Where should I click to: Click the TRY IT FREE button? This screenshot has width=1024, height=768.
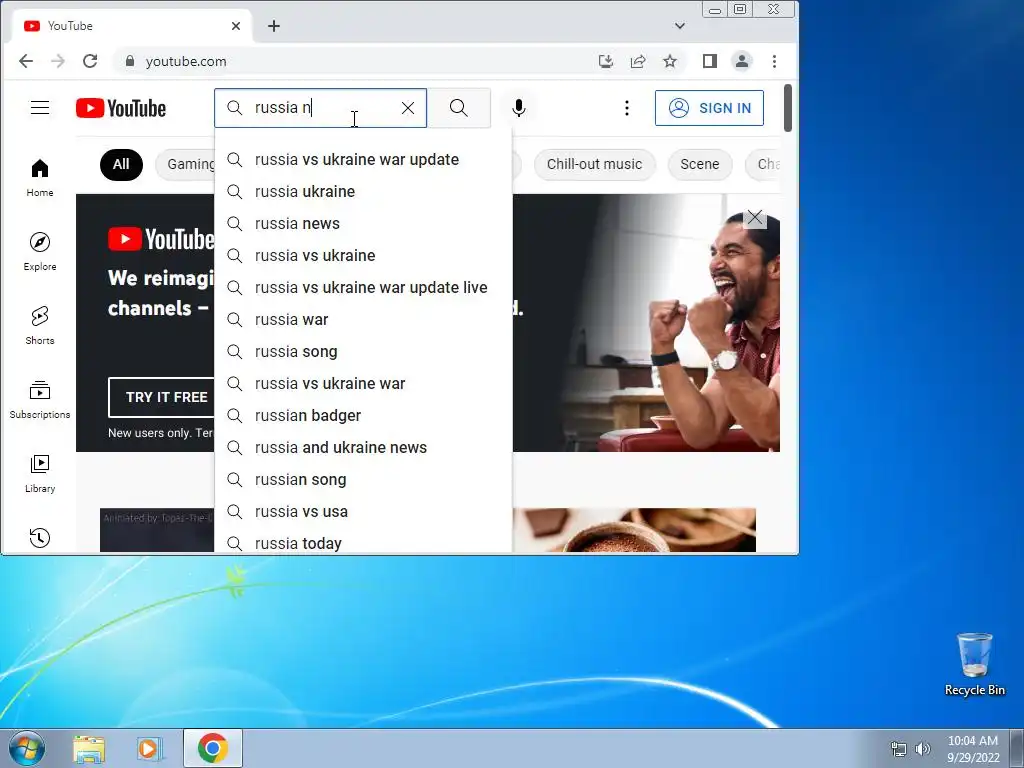(162, 397)
